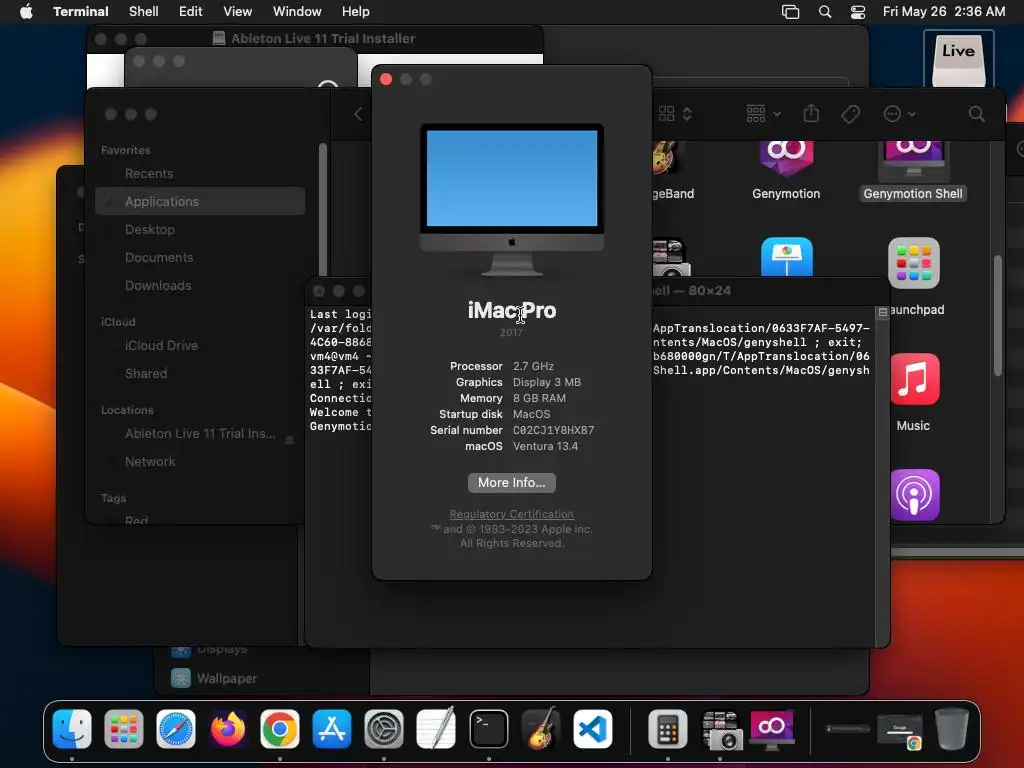Switch to Terminal in the Dock
The image size is (1024, 768).
(x=488, y=728)
